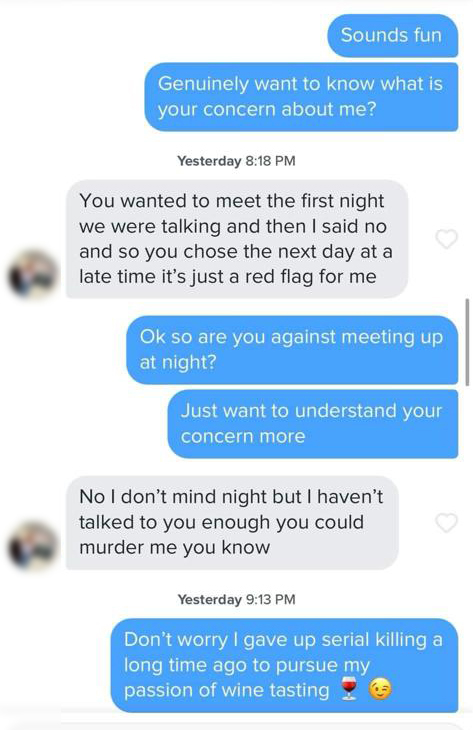
Task: Tap 'You wanted to meet the first night' message
Action: click(237, 239)
